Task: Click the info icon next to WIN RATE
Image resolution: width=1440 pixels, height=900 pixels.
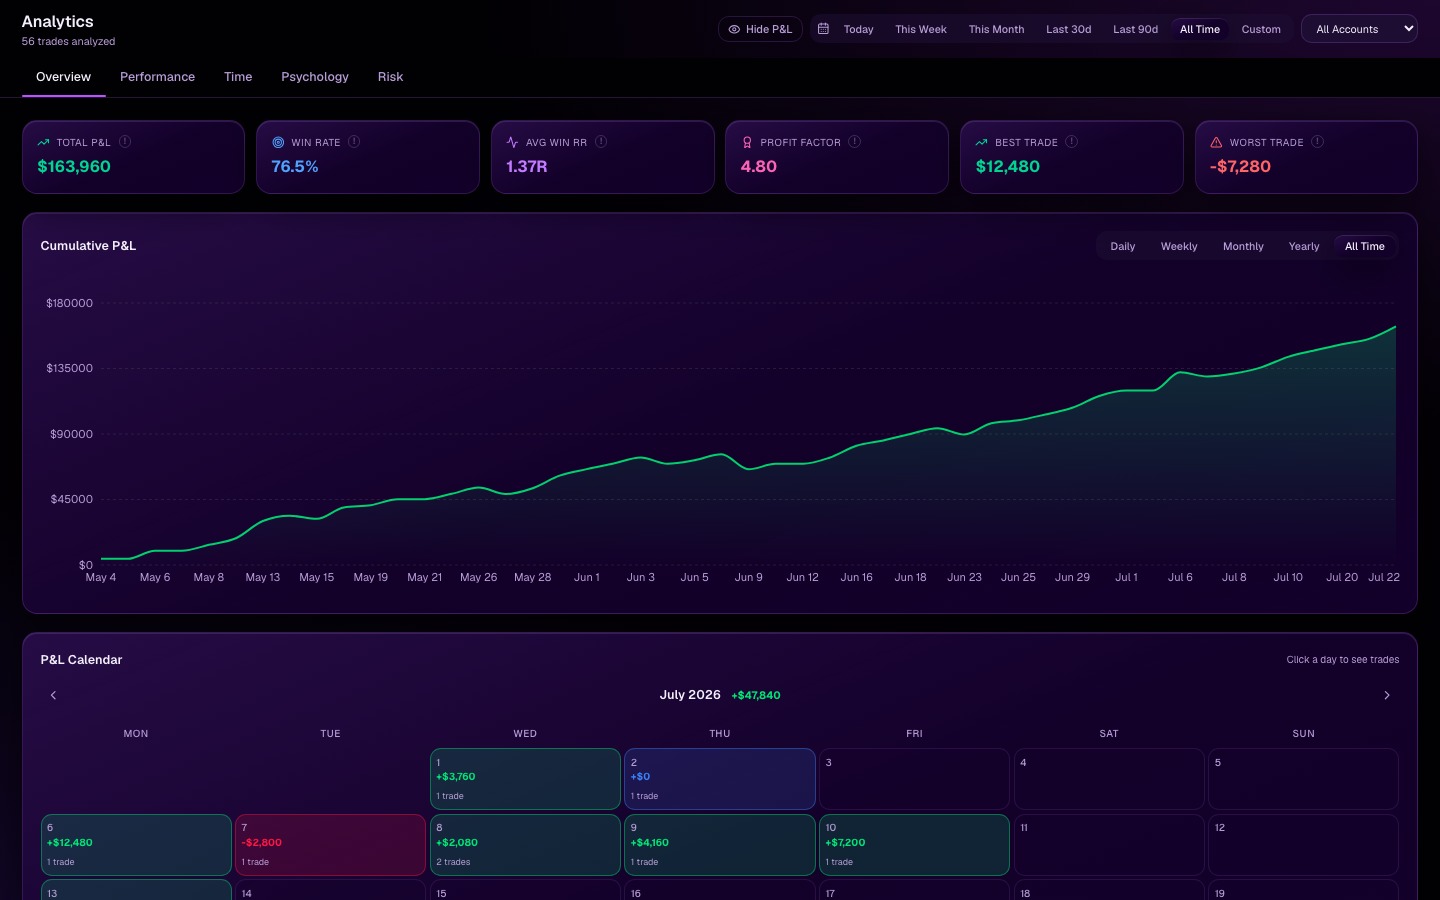Action: [354, 142]
